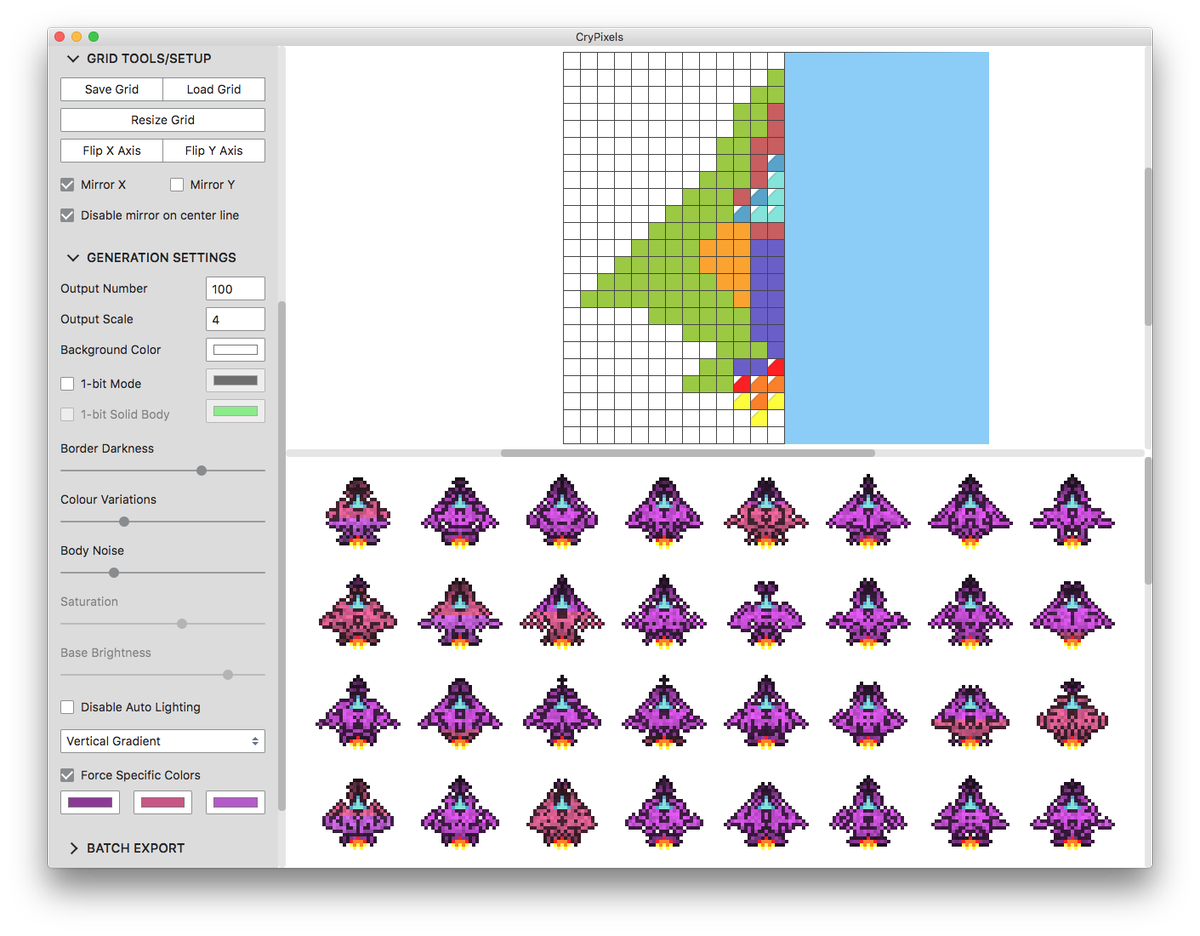Image resolution: width=1200 pixels, height=936 pixels.
Task: Collapse the Grid Tools/Setup section
Action: 72,59
